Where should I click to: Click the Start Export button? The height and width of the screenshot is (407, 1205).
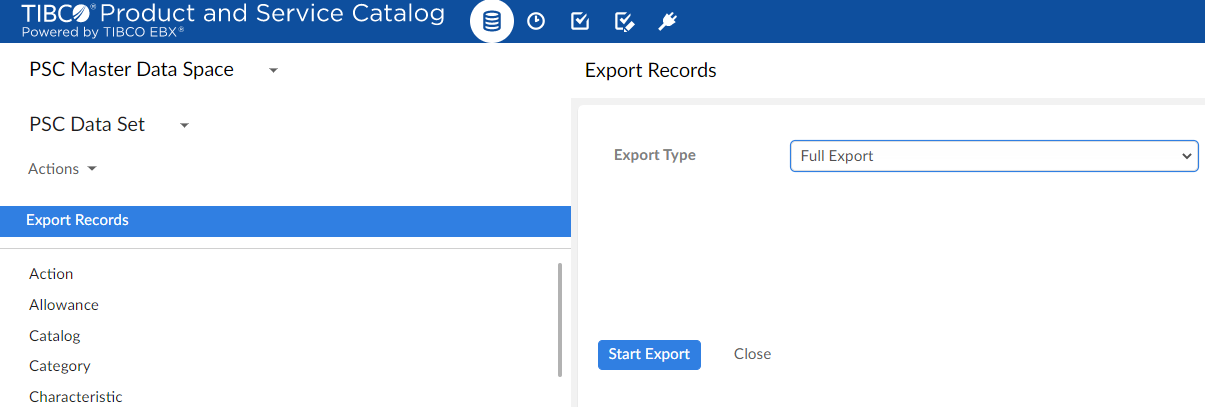[649, 354]
